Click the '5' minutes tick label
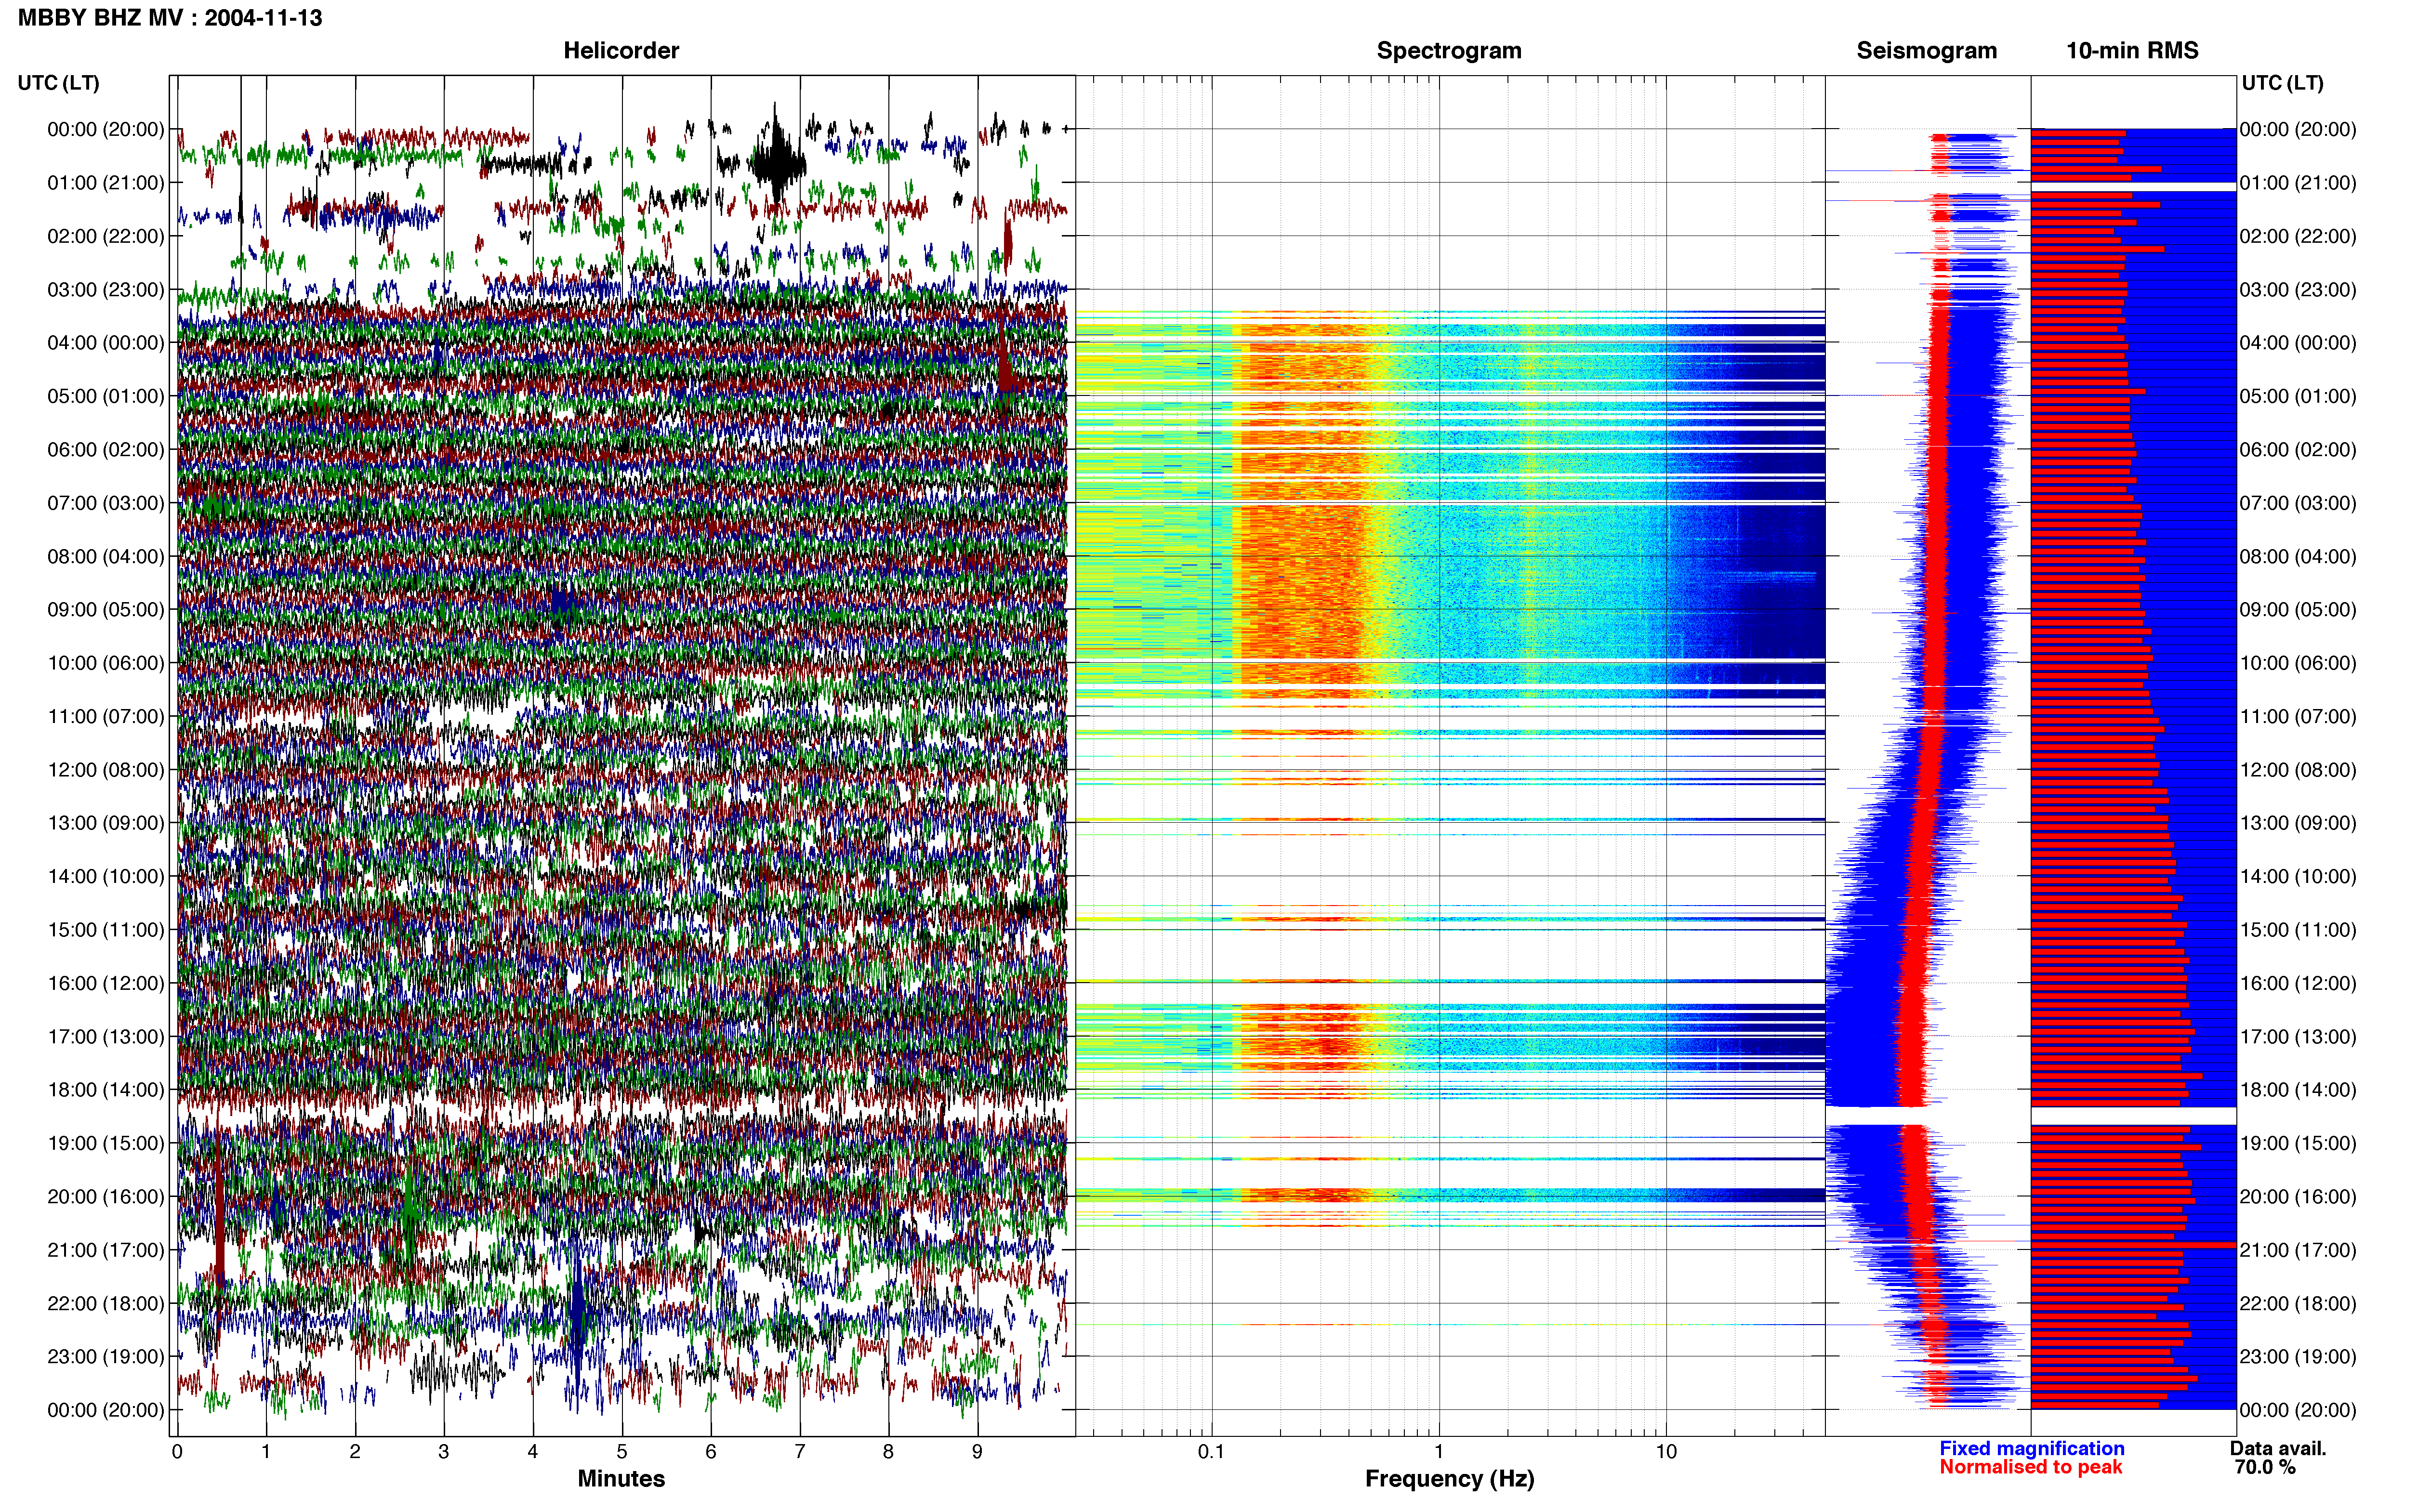 coord(621,1452)
